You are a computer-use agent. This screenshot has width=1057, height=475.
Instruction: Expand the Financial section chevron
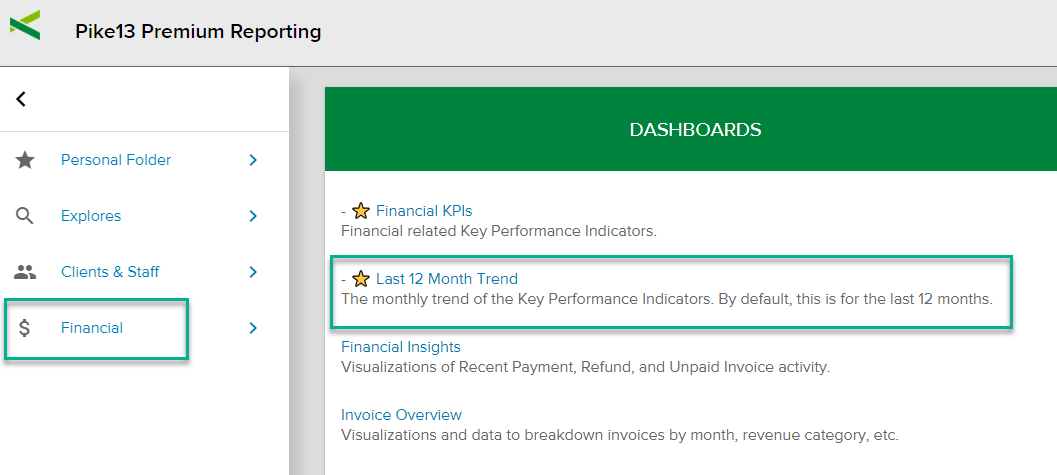(x=253, y=328)
